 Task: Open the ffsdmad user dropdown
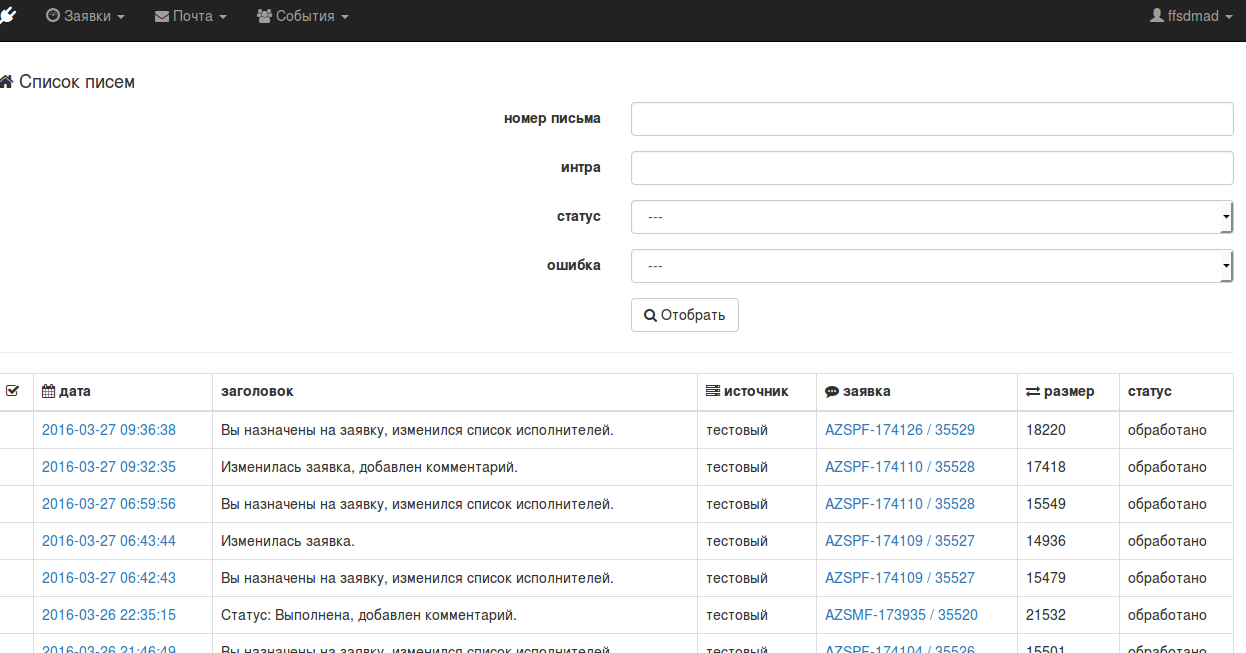tap(1192, 17)
